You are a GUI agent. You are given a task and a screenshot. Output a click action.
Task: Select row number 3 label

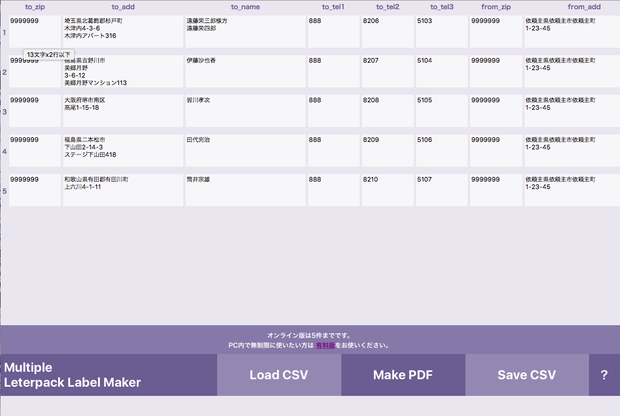coord(4,112)
